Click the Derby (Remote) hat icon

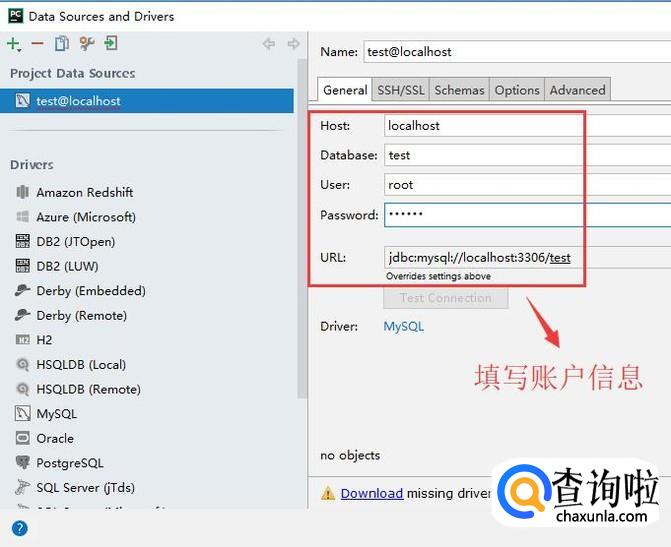(x=22, y=315)
